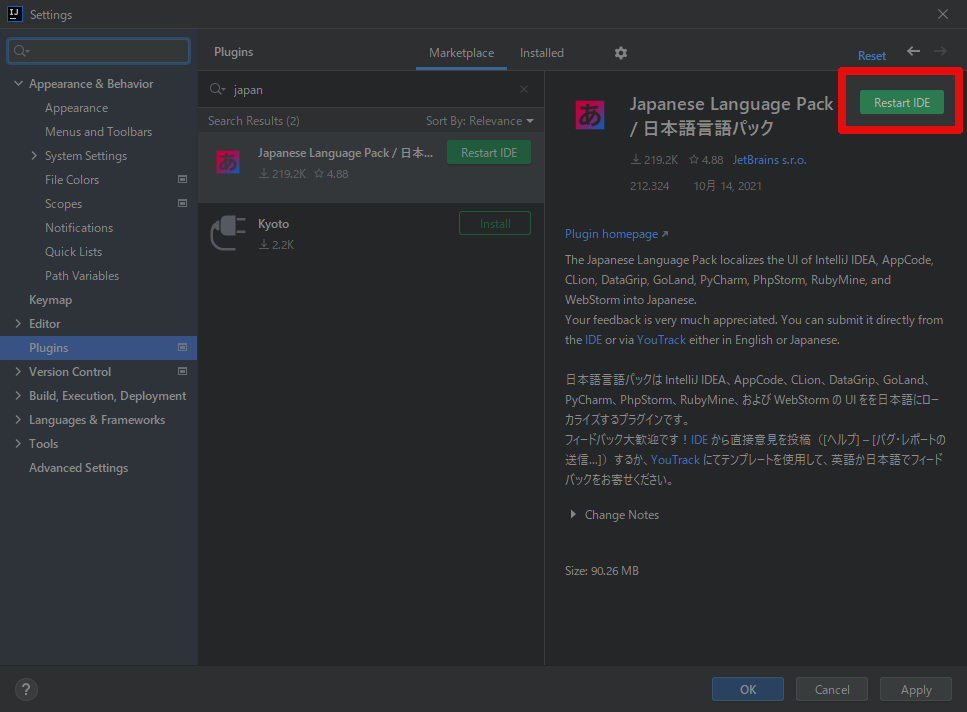Expand Languages & Frameworks section
The image size is (967, 712).
(x=18, y=420)
